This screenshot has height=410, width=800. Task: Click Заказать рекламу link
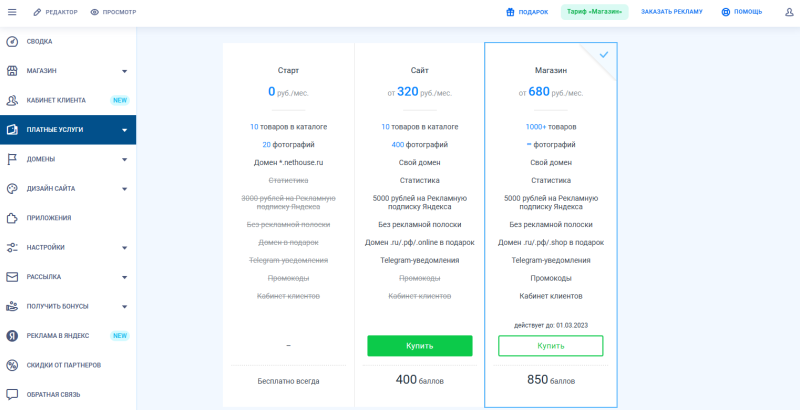[672, 12]
